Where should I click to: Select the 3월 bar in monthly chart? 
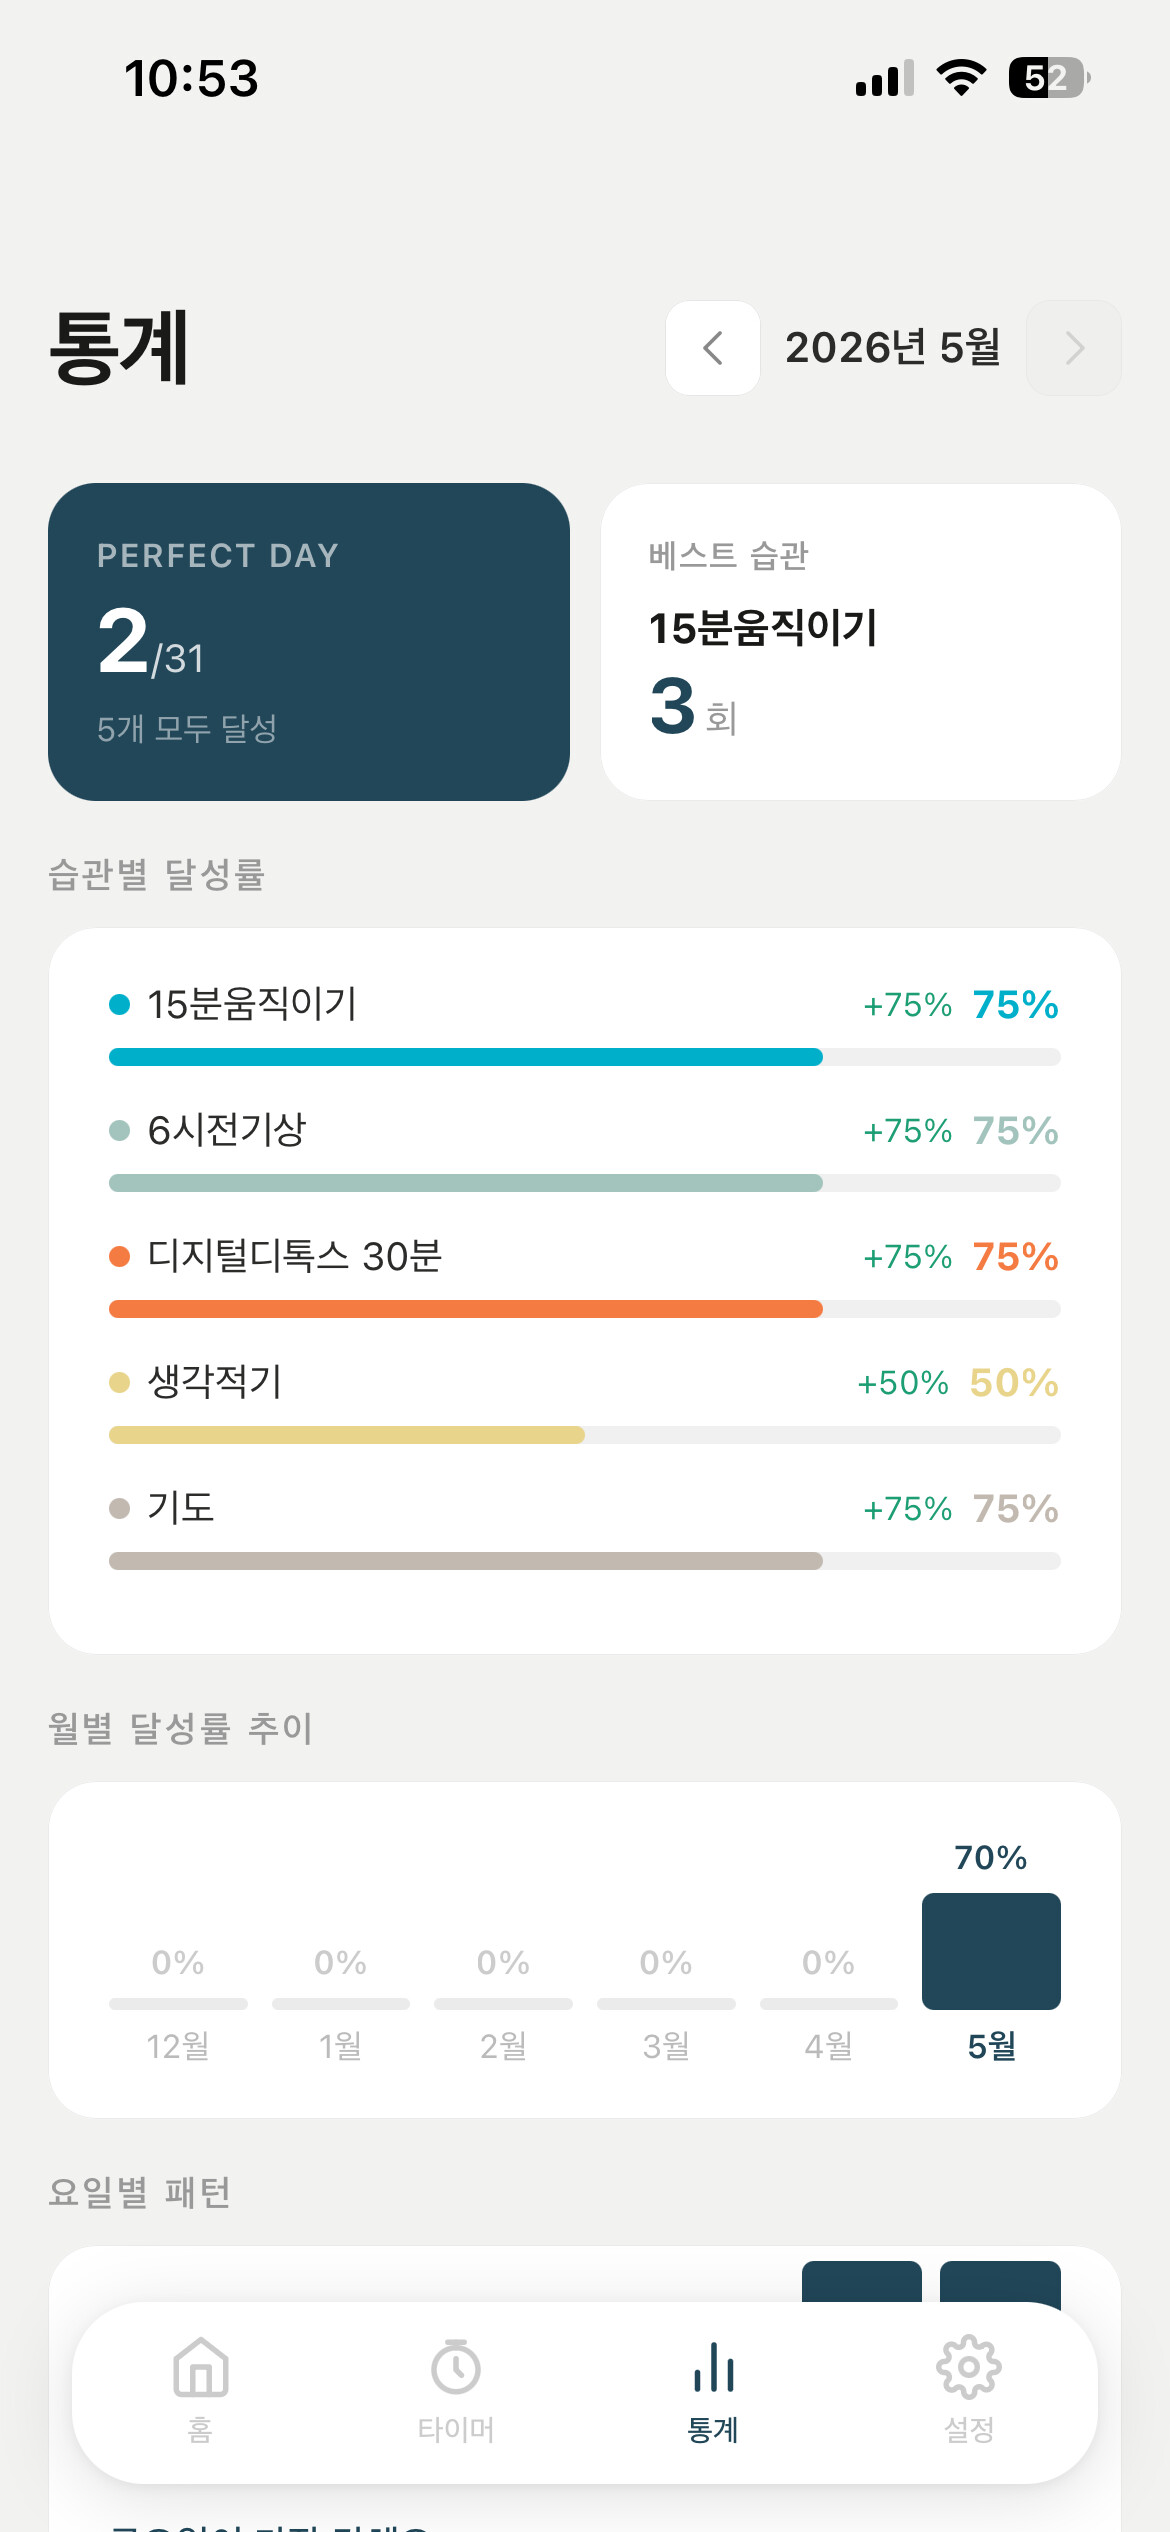pos(666,2003)
